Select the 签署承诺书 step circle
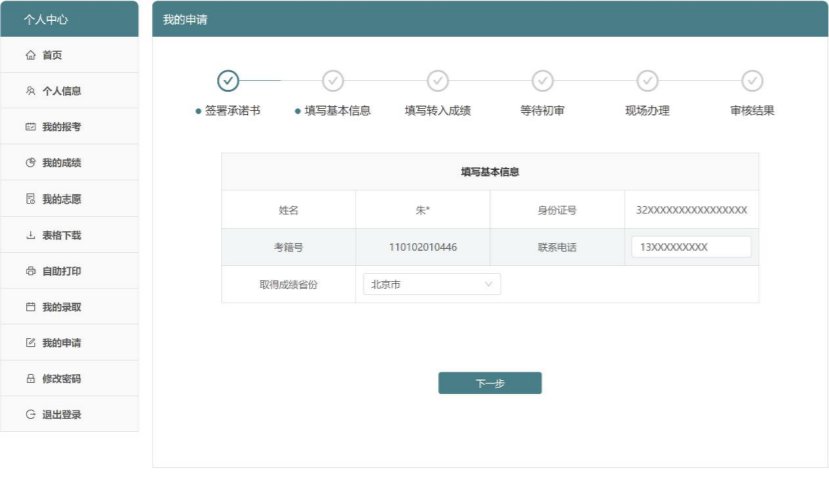 pos(228,80)
